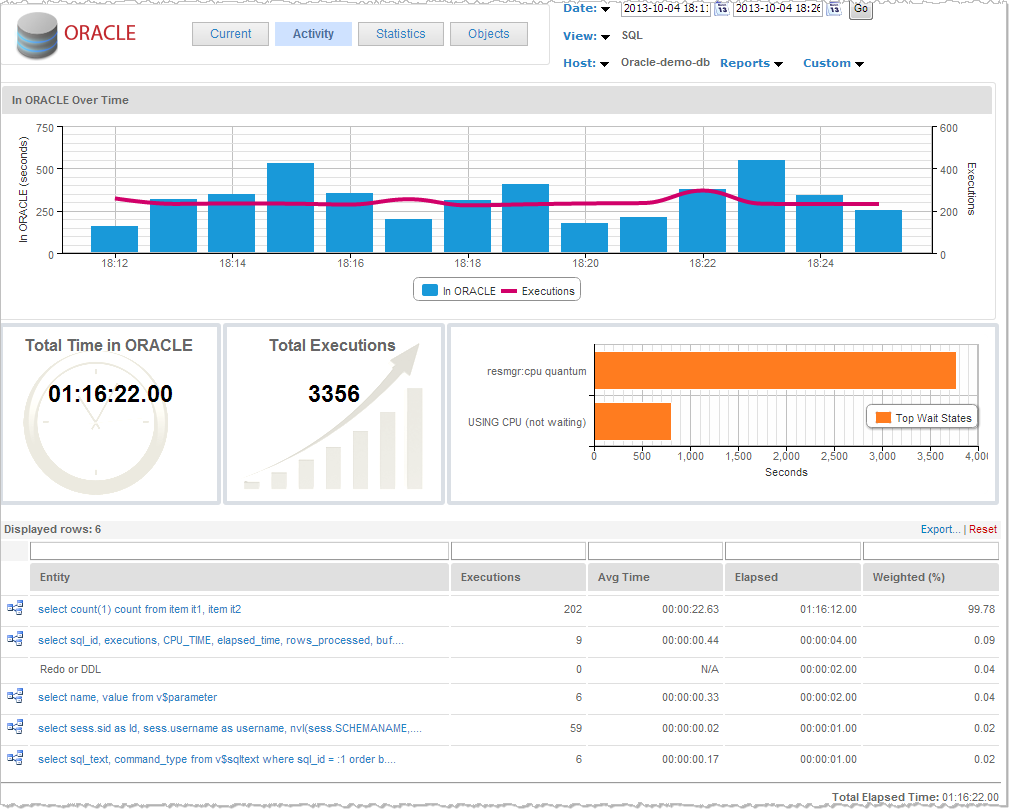The height and width of the screenshot is (812, 1013).
Task: Open the Custom menu
Action: [833, 63]
